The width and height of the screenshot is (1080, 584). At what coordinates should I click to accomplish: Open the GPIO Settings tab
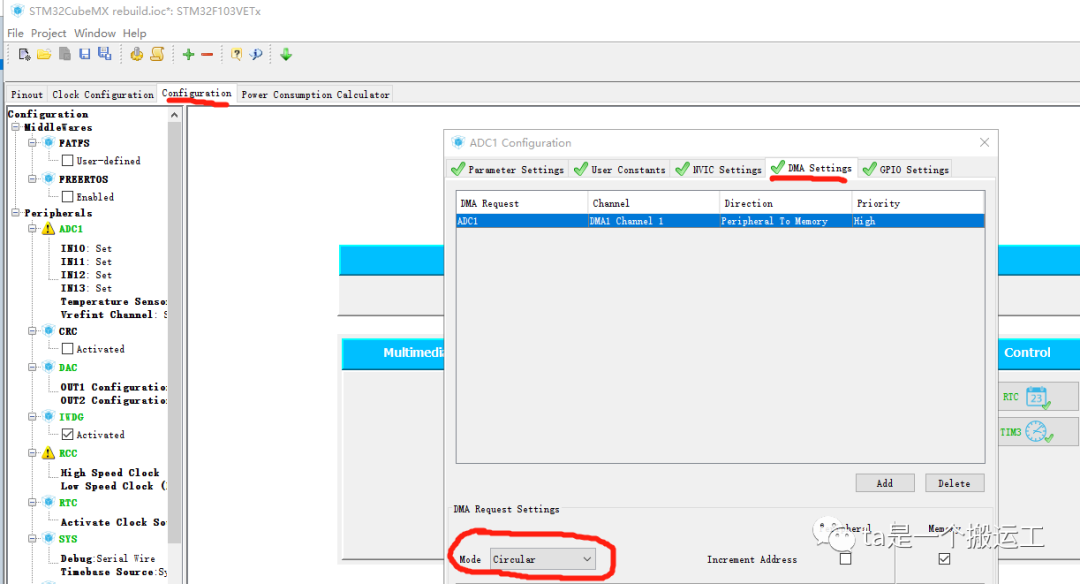coord(906,169)
